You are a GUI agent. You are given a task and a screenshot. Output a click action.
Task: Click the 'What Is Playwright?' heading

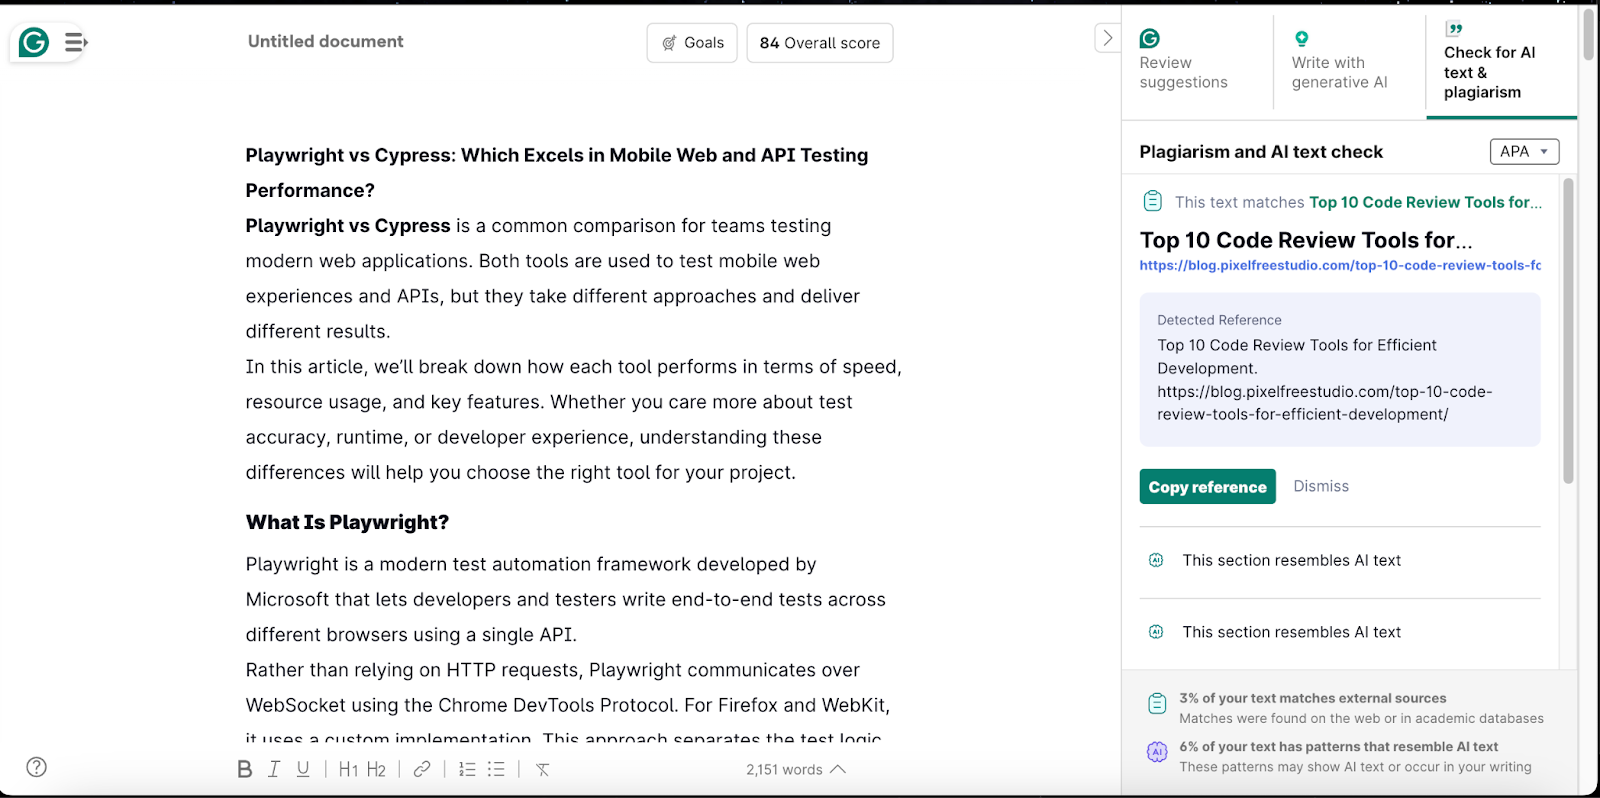[x=347, y=522]
